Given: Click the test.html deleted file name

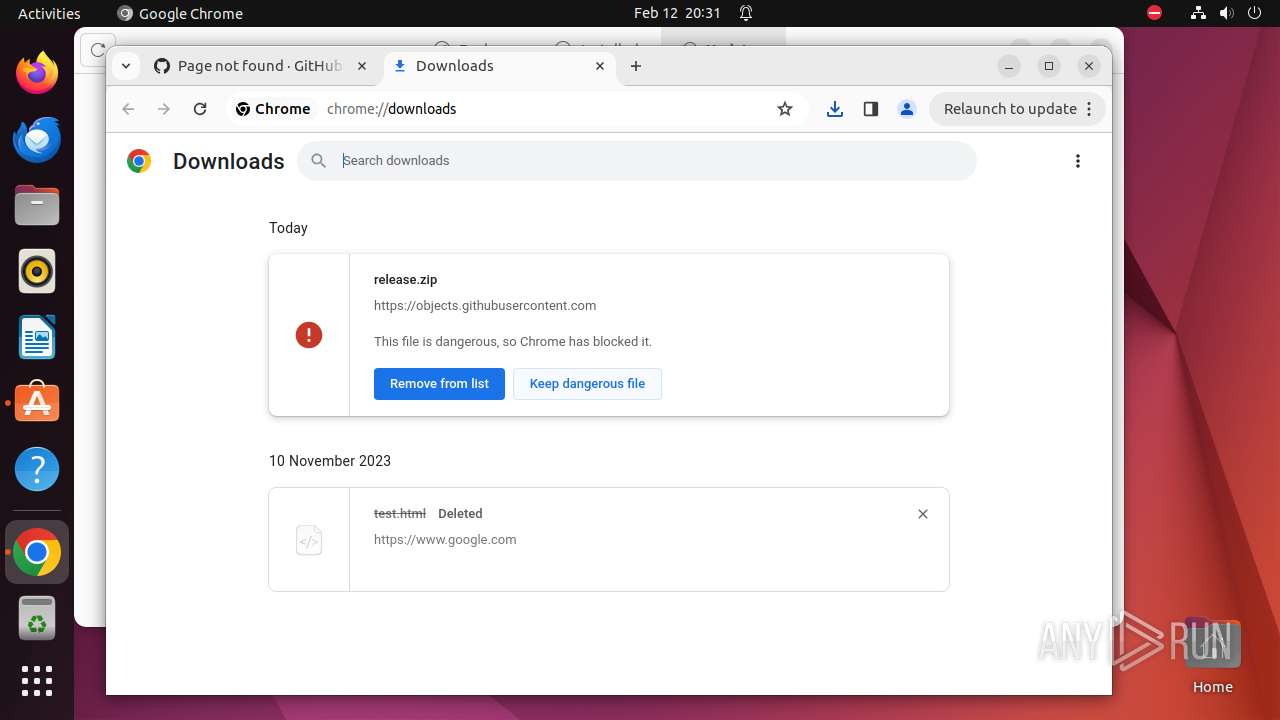Looking at the screenshot, I should tap(400, 514).
